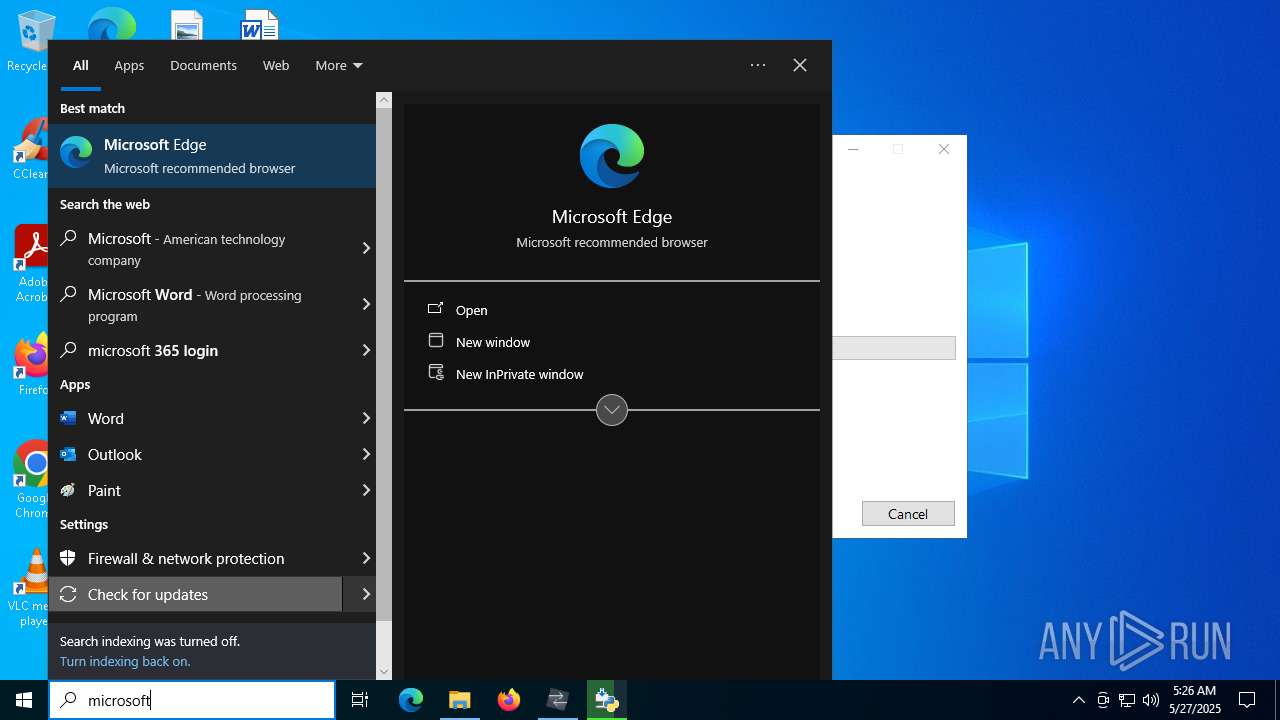Expand Firewall & network protection arrow
1280x720 pixels.
[x=366, y=558]
